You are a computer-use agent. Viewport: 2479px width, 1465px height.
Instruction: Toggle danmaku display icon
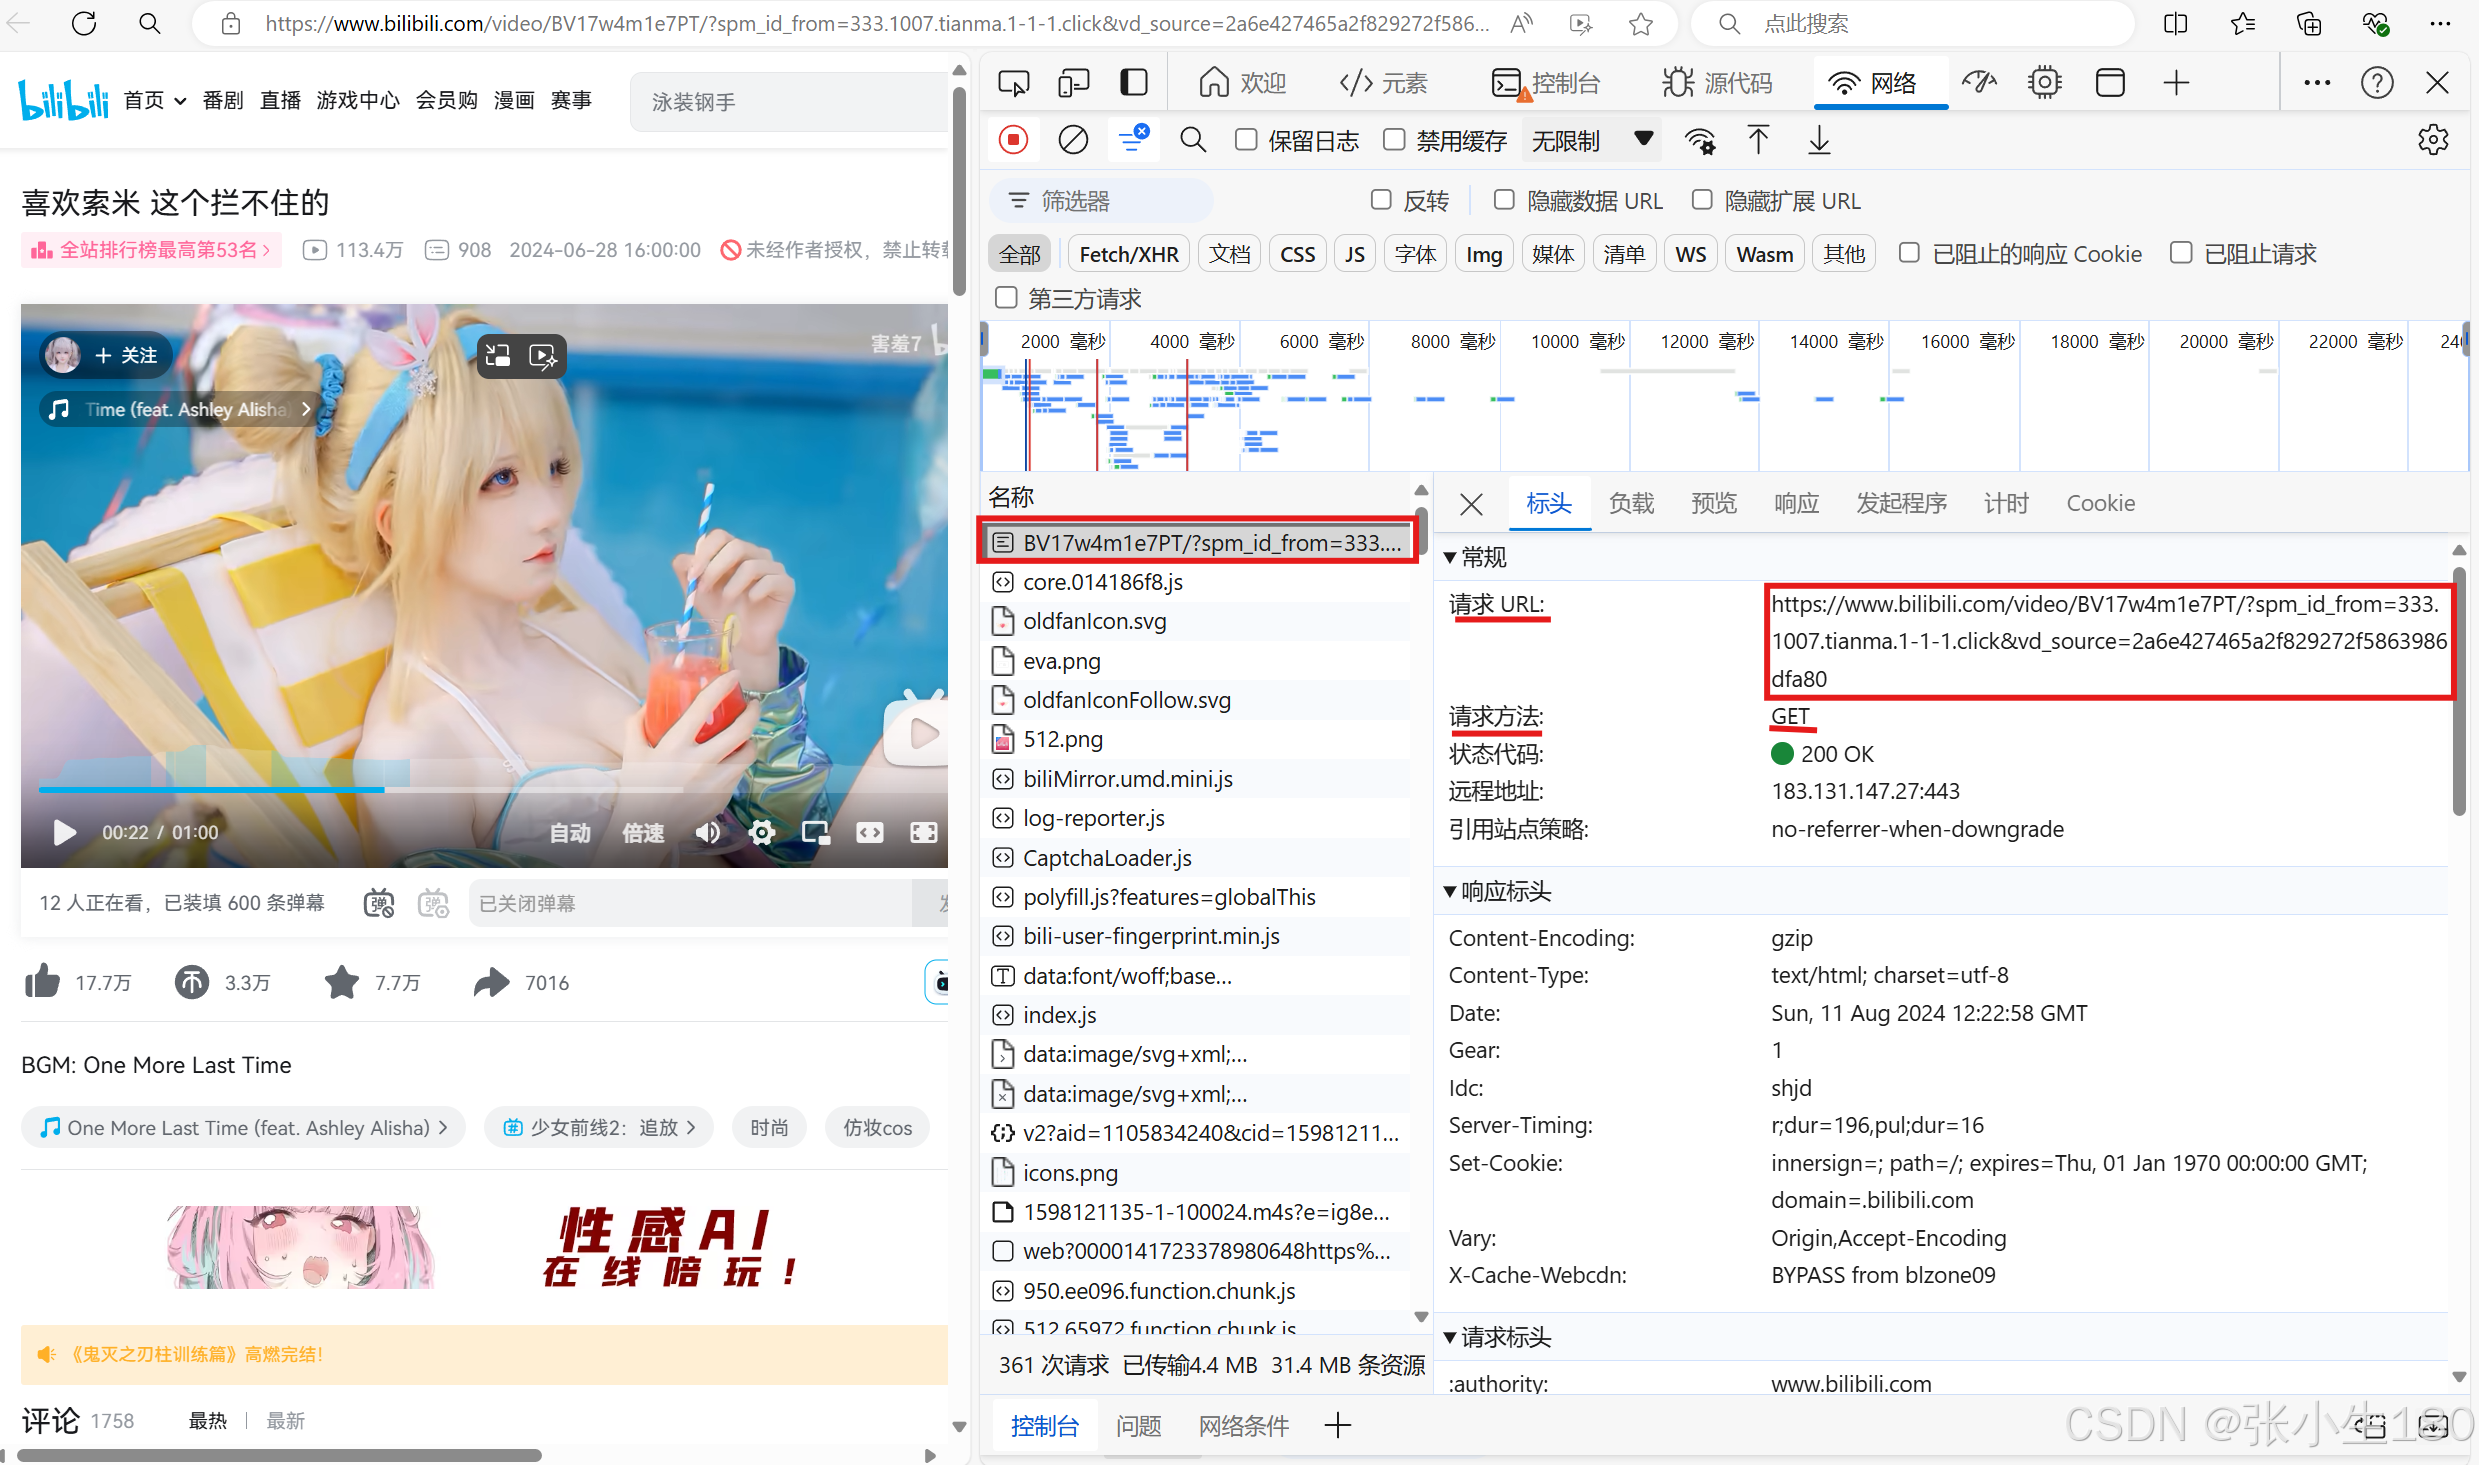click(x=379, y=903)
